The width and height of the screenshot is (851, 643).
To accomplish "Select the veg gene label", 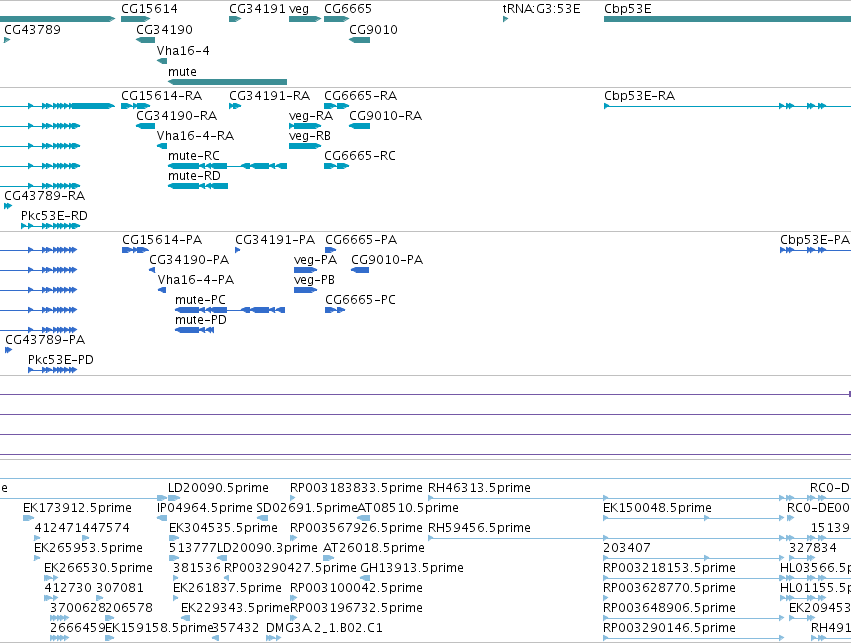I will point(299,9).
